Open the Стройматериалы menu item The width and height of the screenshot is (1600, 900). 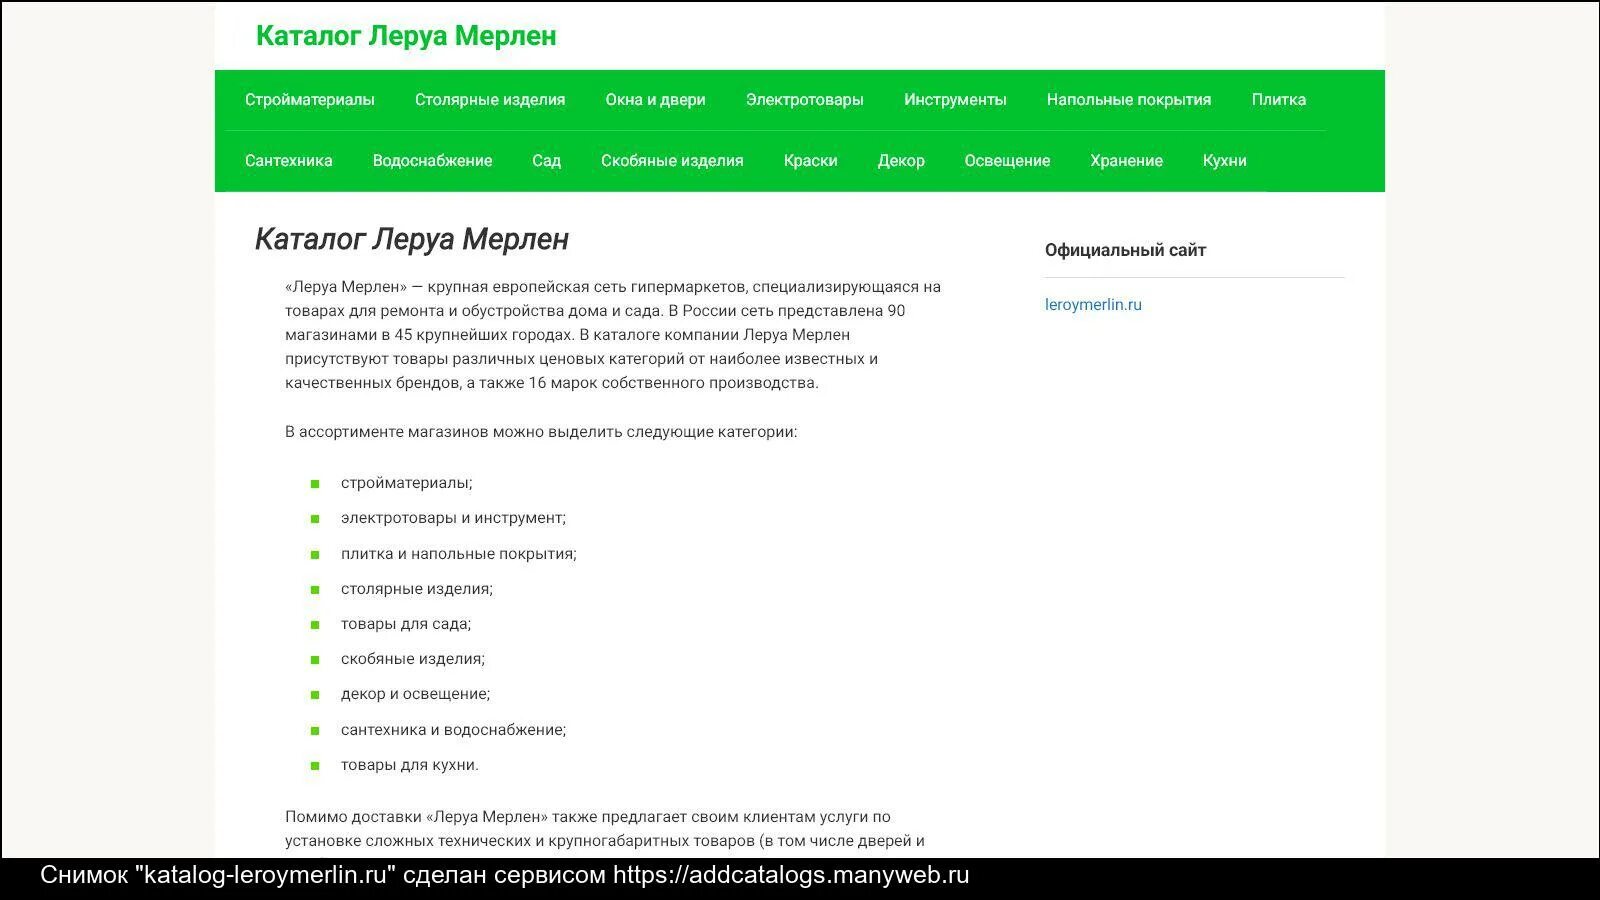pos(310,100)
